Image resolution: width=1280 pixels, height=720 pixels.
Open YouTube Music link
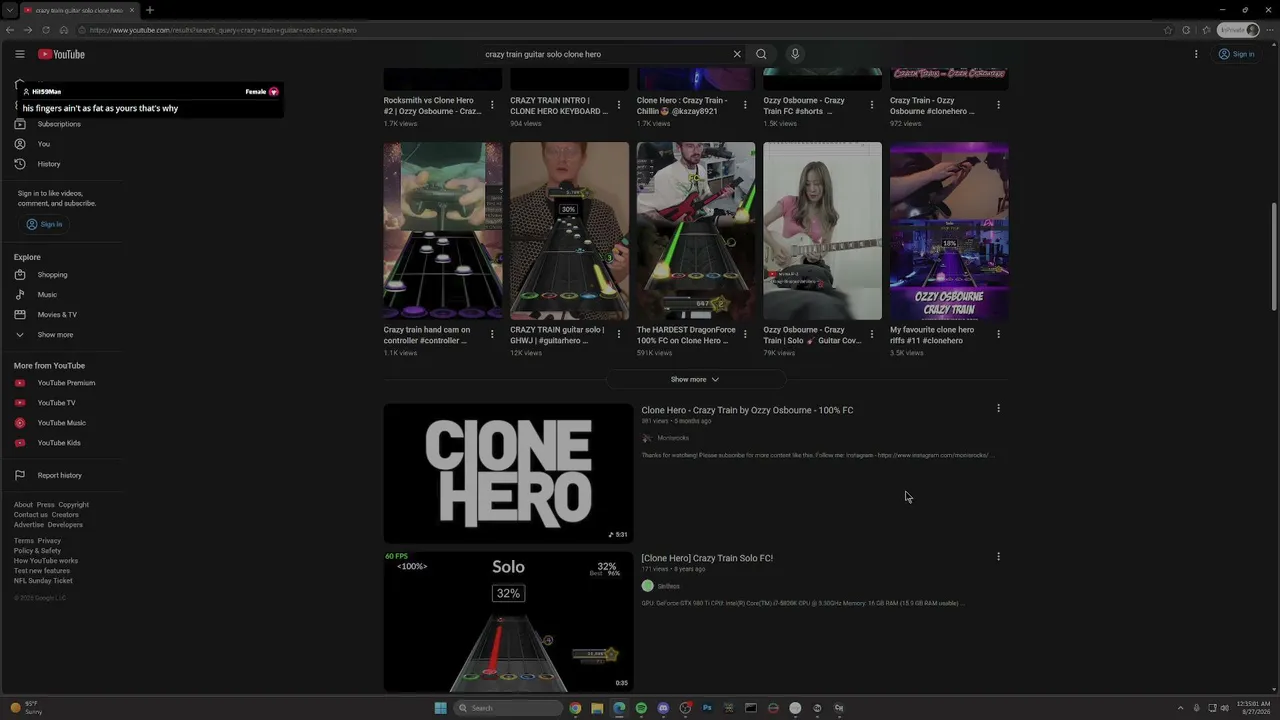pos(60,423)
